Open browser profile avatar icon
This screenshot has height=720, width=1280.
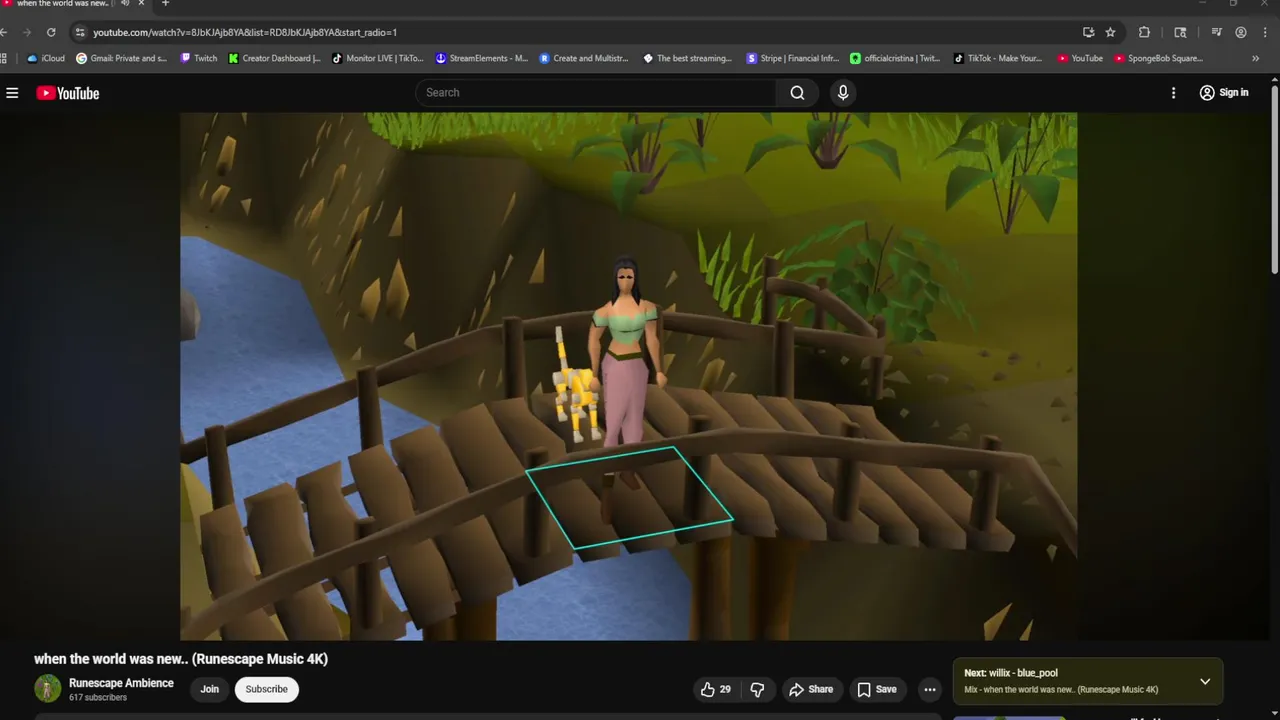(1241, 32)
